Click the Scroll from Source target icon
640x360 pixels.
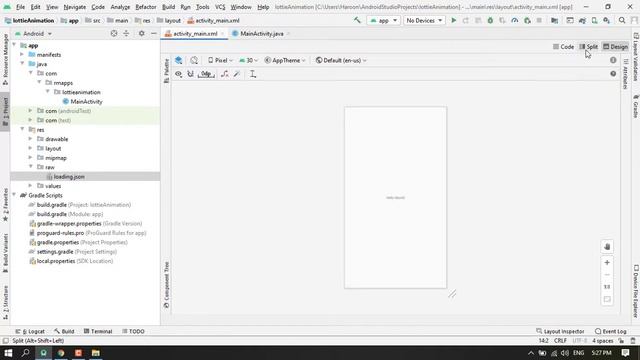coord(114,33)
